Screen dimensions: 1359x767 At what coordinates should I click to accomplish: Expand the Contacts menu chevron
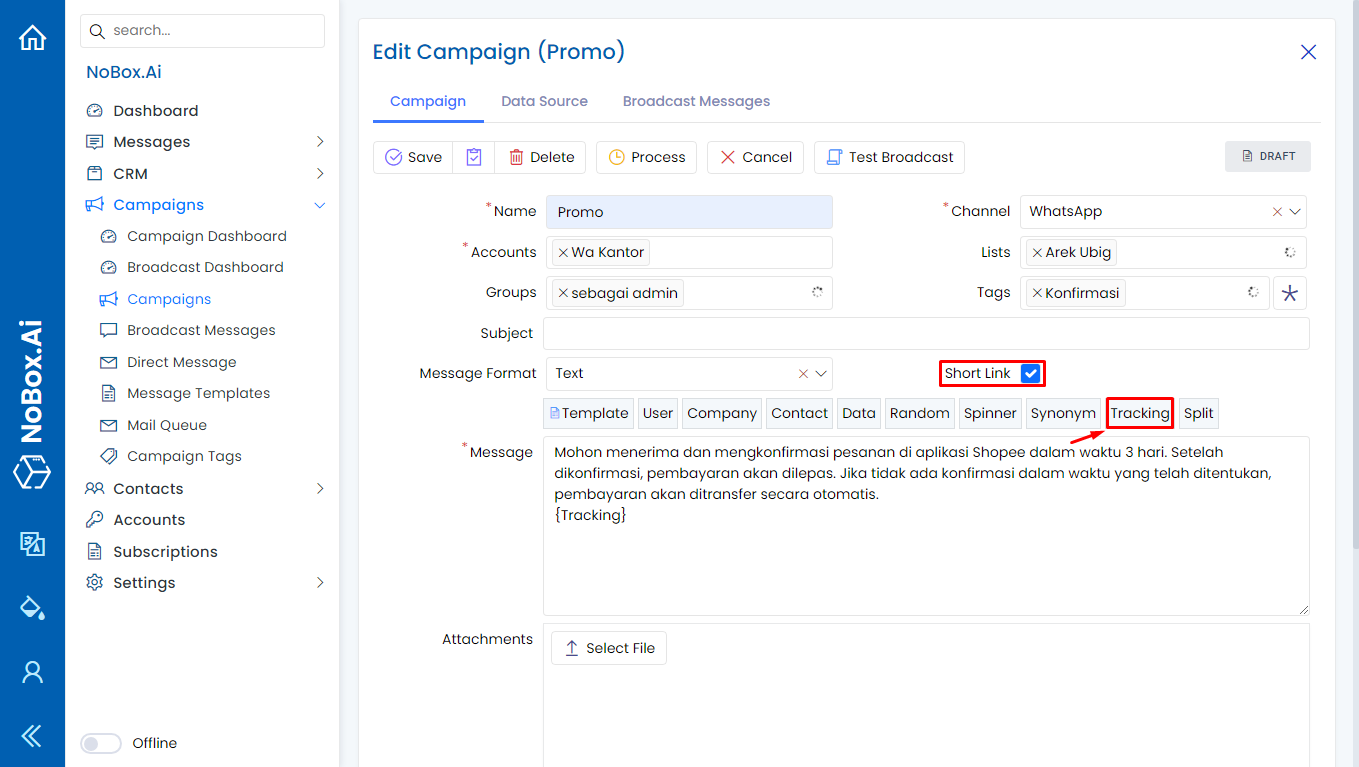tap(320, 489)
